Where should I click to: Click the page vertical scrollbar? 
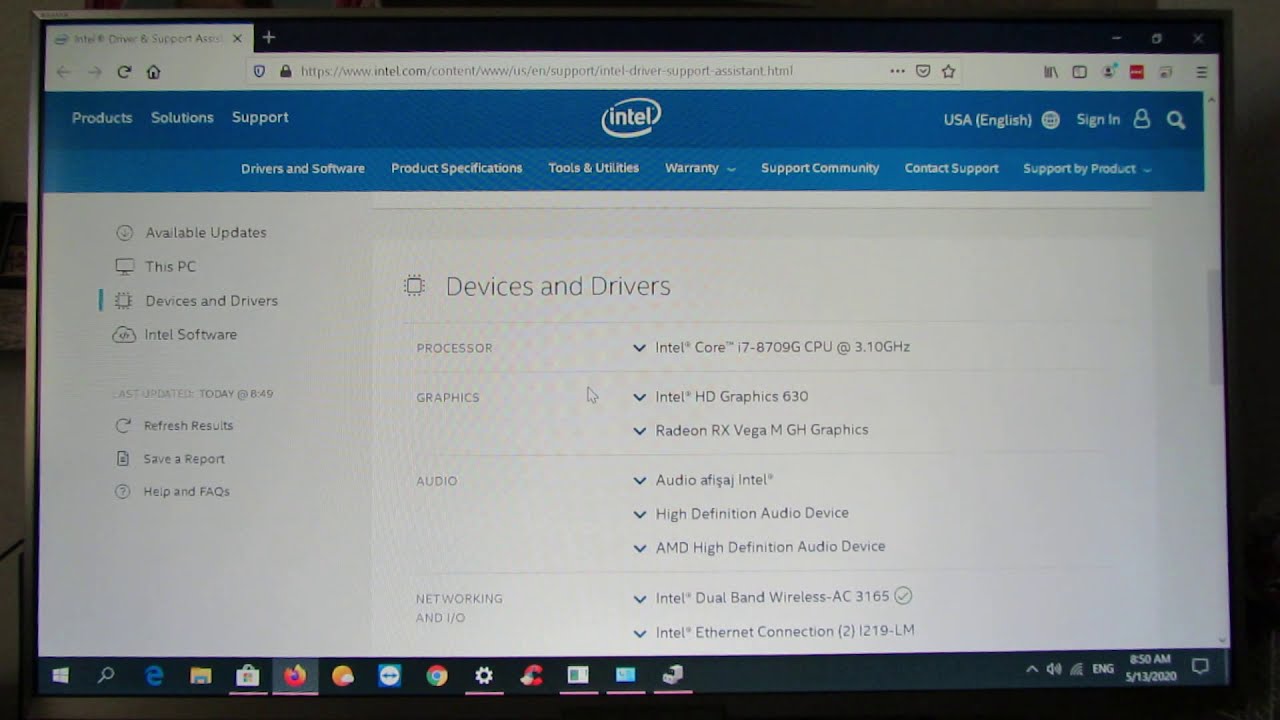[x=1215, y=325]
